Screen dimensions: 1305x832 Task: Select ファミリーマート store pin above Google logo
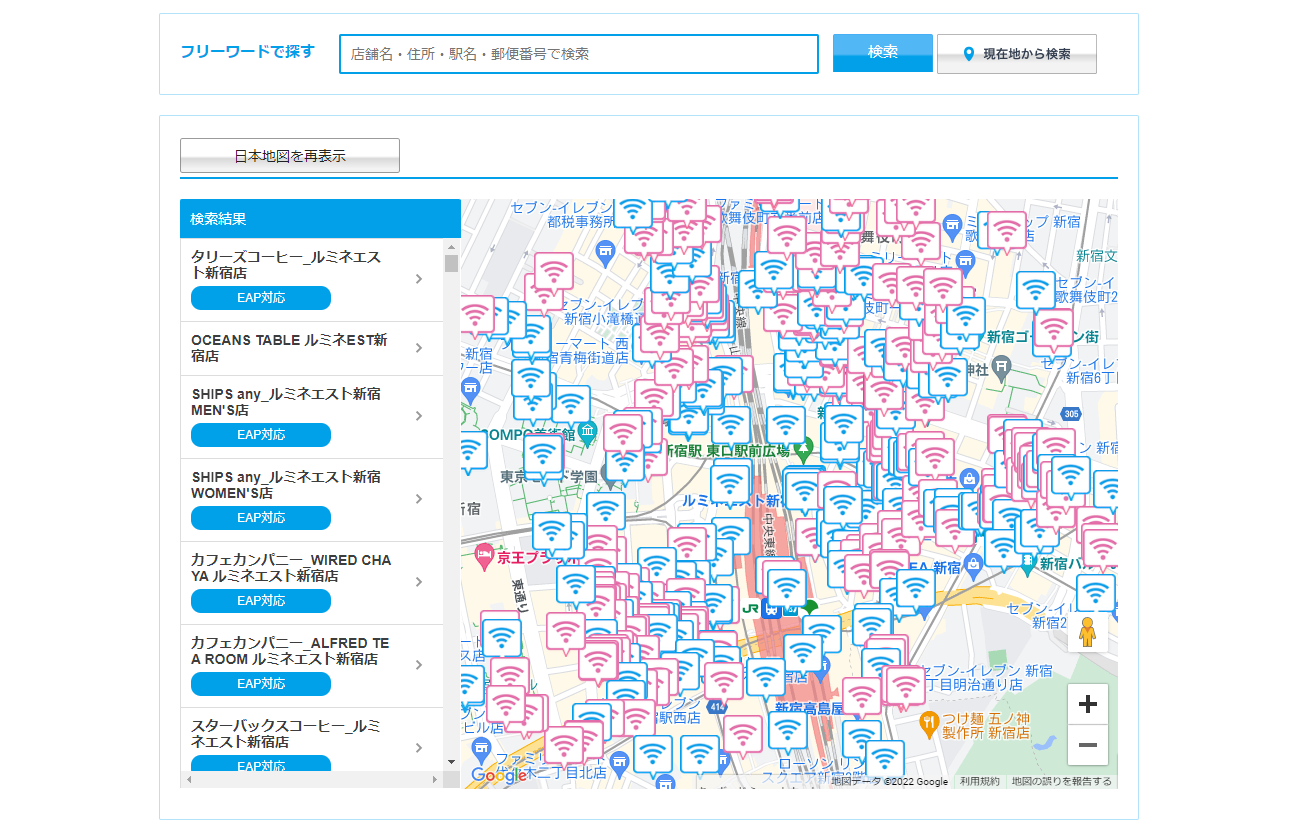point(482,749)
